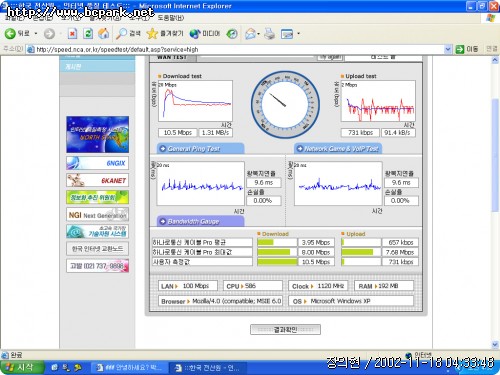The height and width of the screenshot is (375, 500).
Task: Refresh the page with the green arrows icon
Action: (x=88, y=34)
